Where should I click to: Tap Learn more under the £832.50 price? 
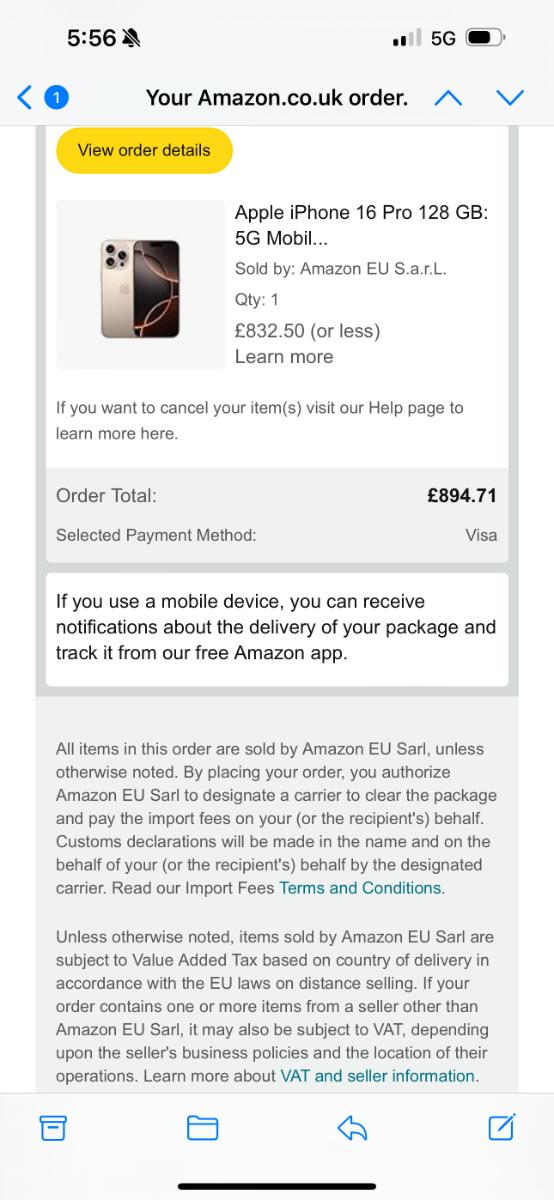pyautogui.click(x=284, y=357)
